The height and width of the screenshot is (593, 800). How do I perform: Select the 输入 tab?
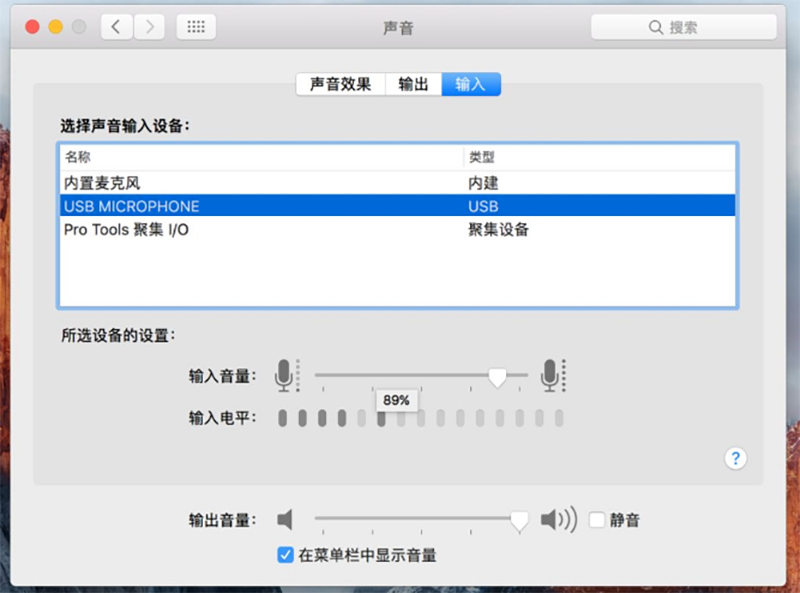click(470, 84)
